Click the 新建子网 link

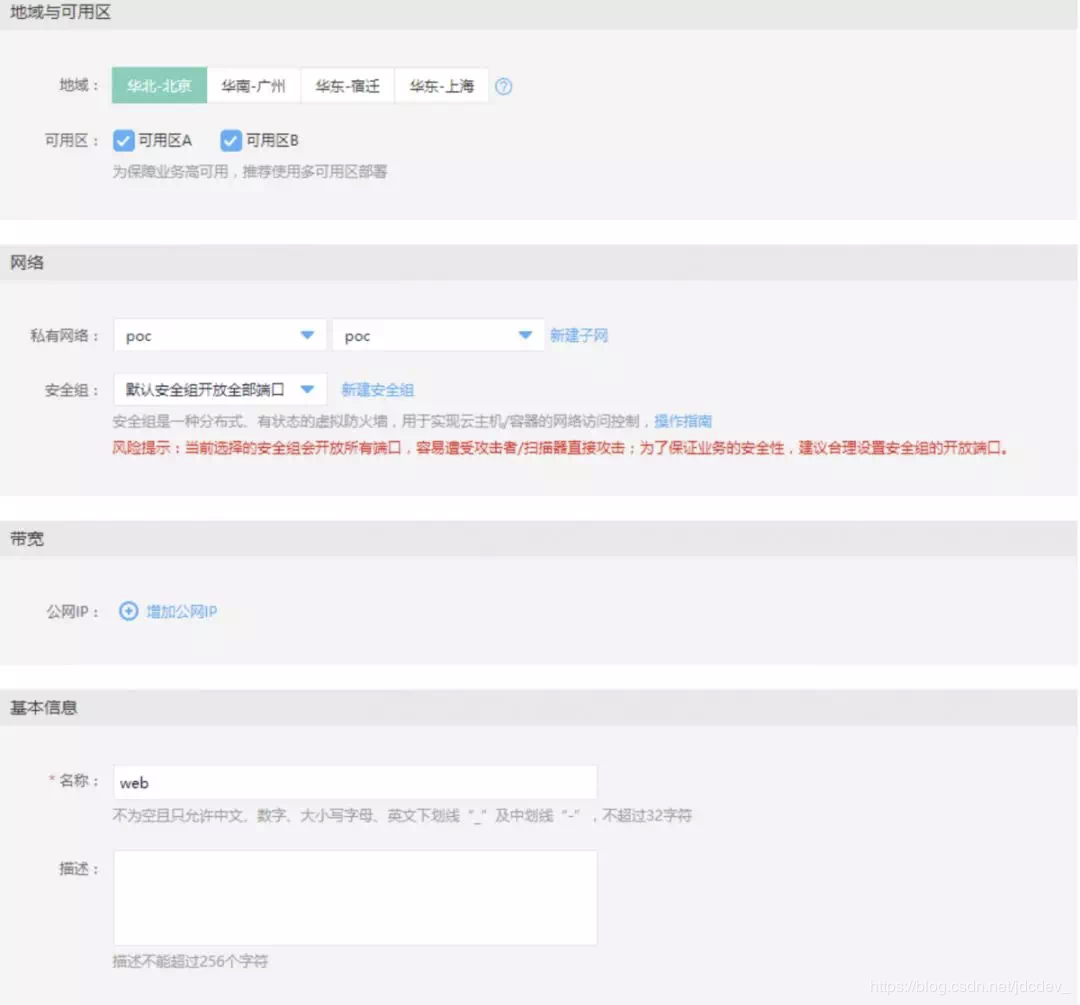[577, 335]
